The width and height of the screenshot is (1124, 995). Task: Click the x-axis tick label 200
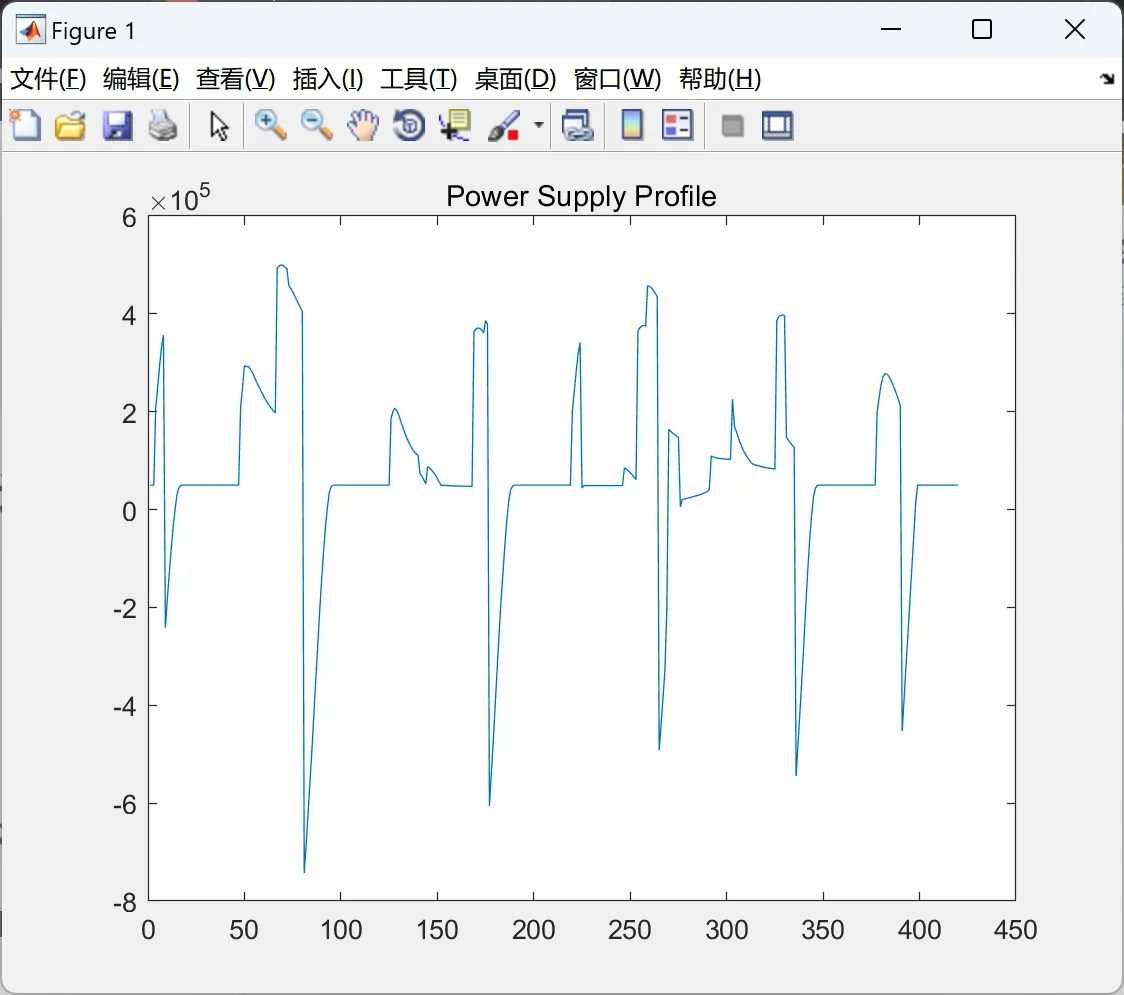click(x=533, y=930)
